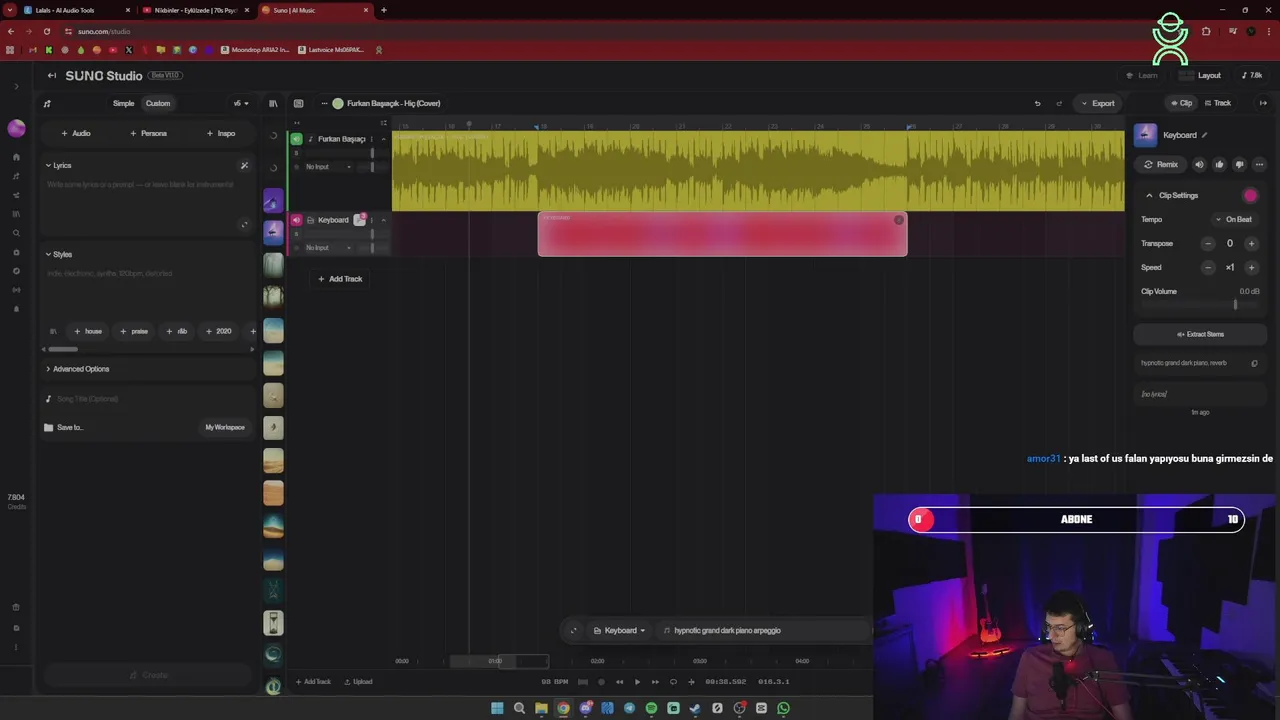Image resolution: width=1280 pixels, height=720 pixels.
Task: Like the Keyboard clip with thumbs up
Action: [1219, 164]
